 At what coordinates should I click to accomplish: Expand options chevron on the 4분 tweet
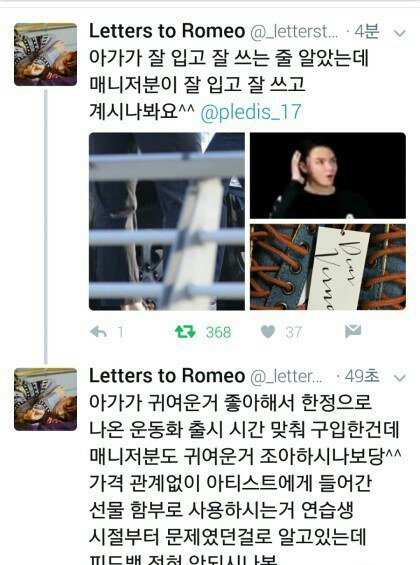tap(400, 33)
